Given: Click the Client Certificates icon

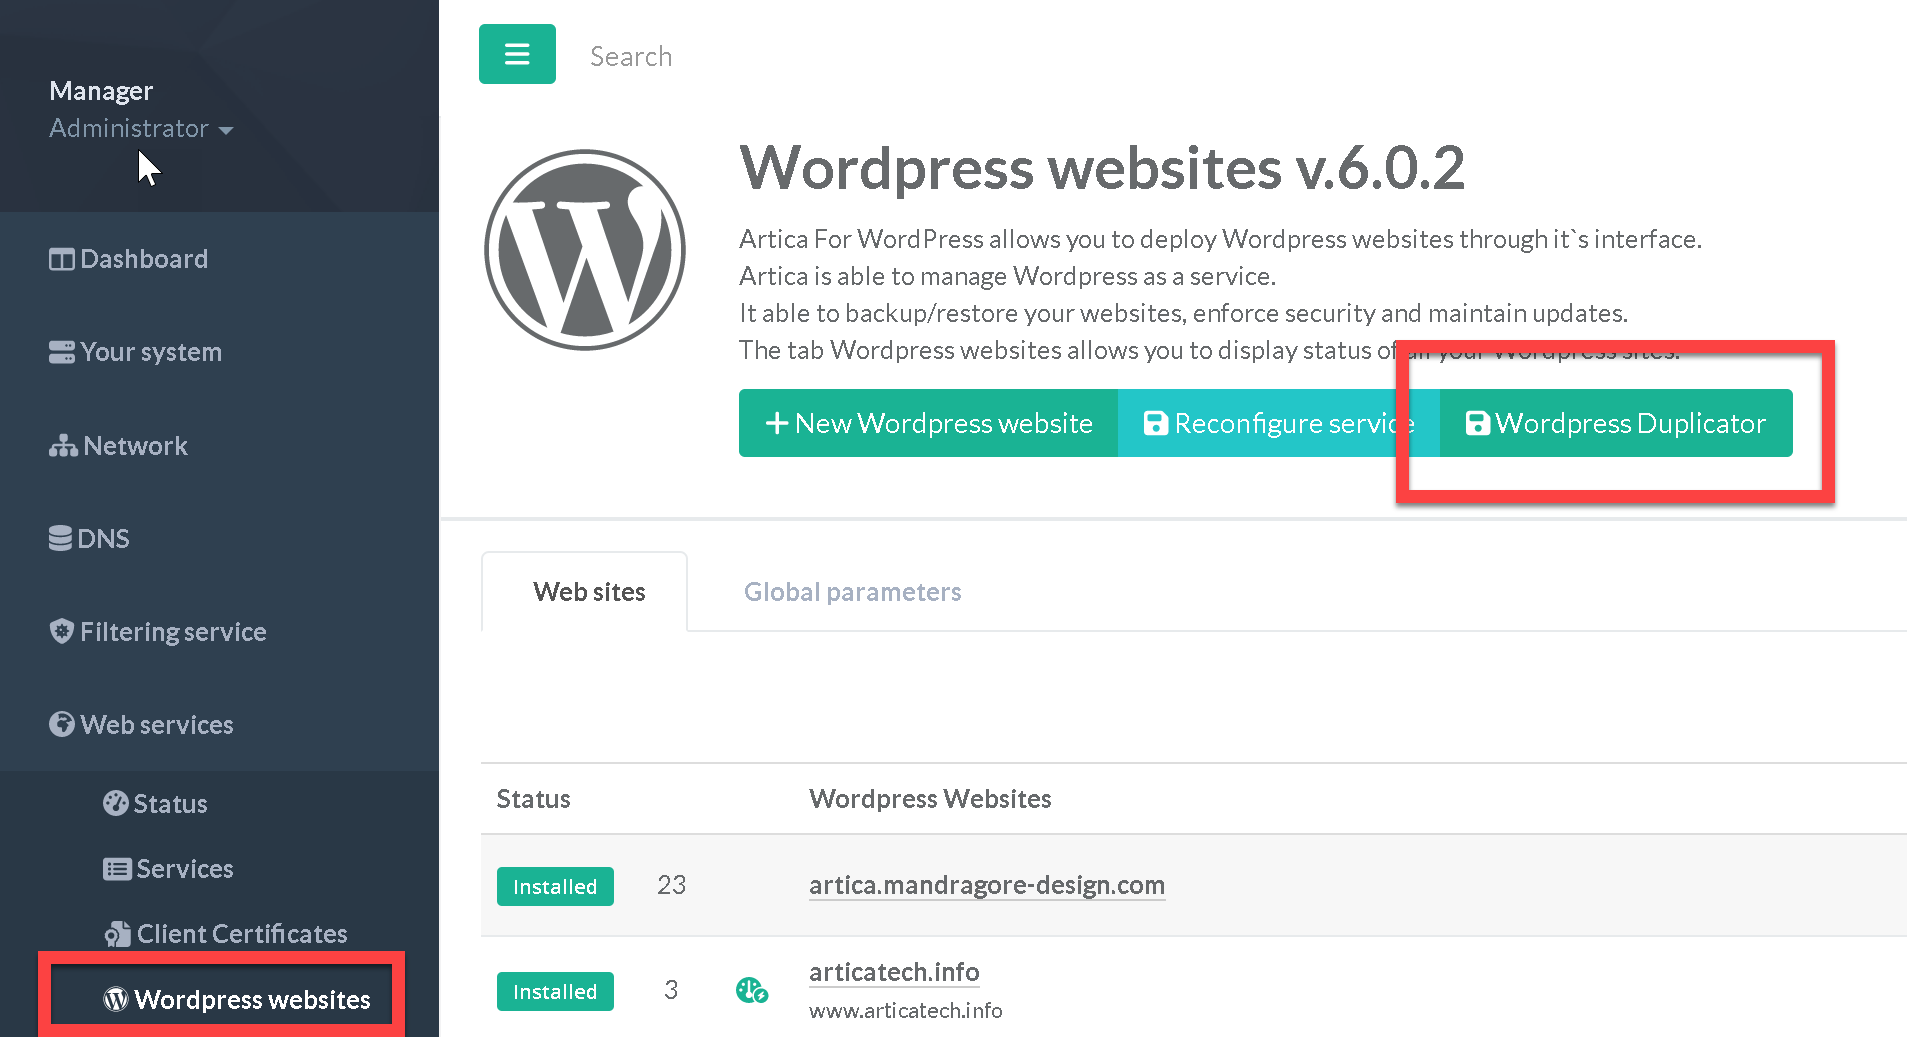Looking at the screenshot, I should coord(117,934).
